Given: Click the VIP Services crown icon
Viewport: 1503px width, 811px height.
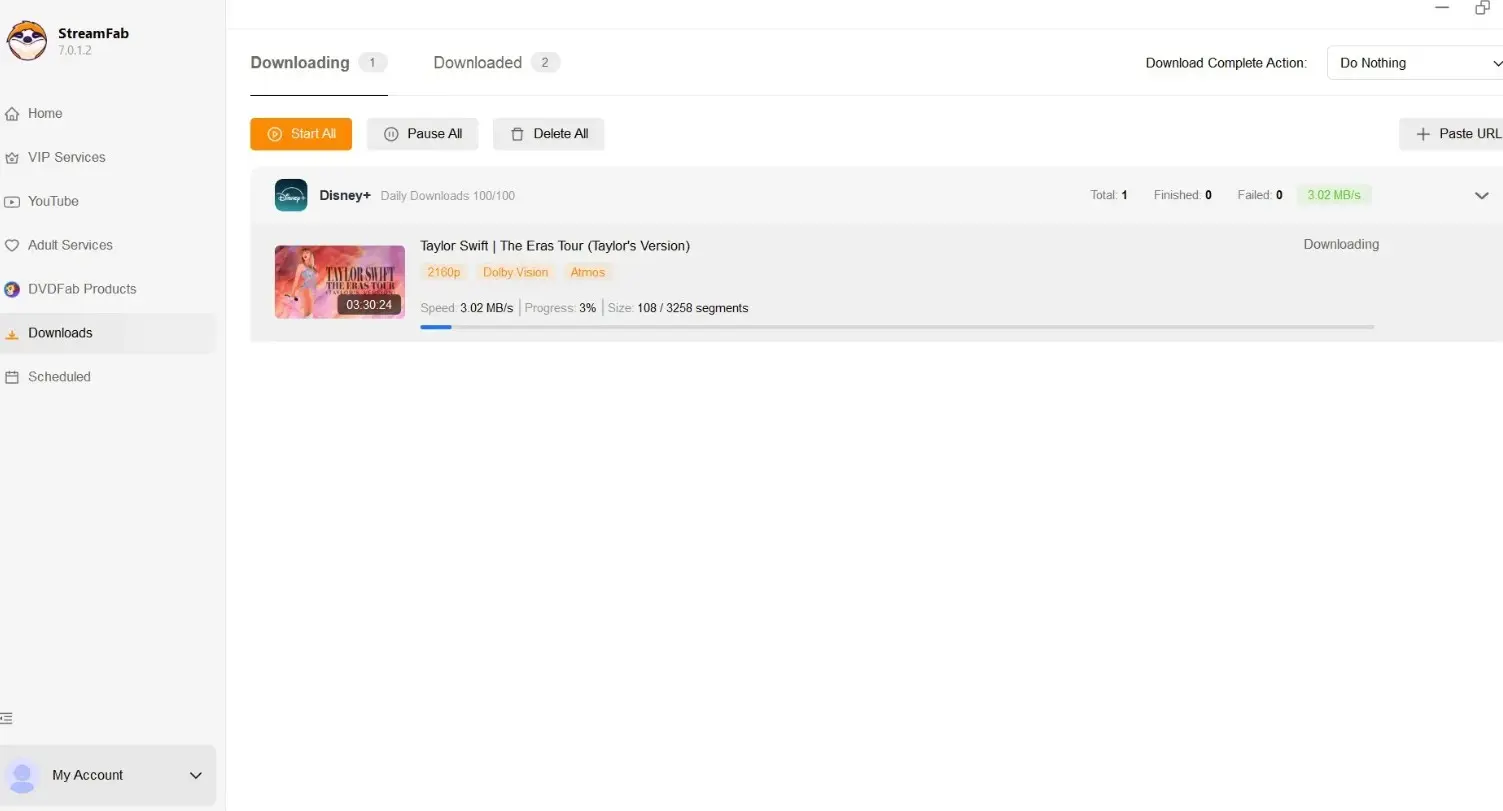Looking at the screenshot, I should (x=12, y=158).
